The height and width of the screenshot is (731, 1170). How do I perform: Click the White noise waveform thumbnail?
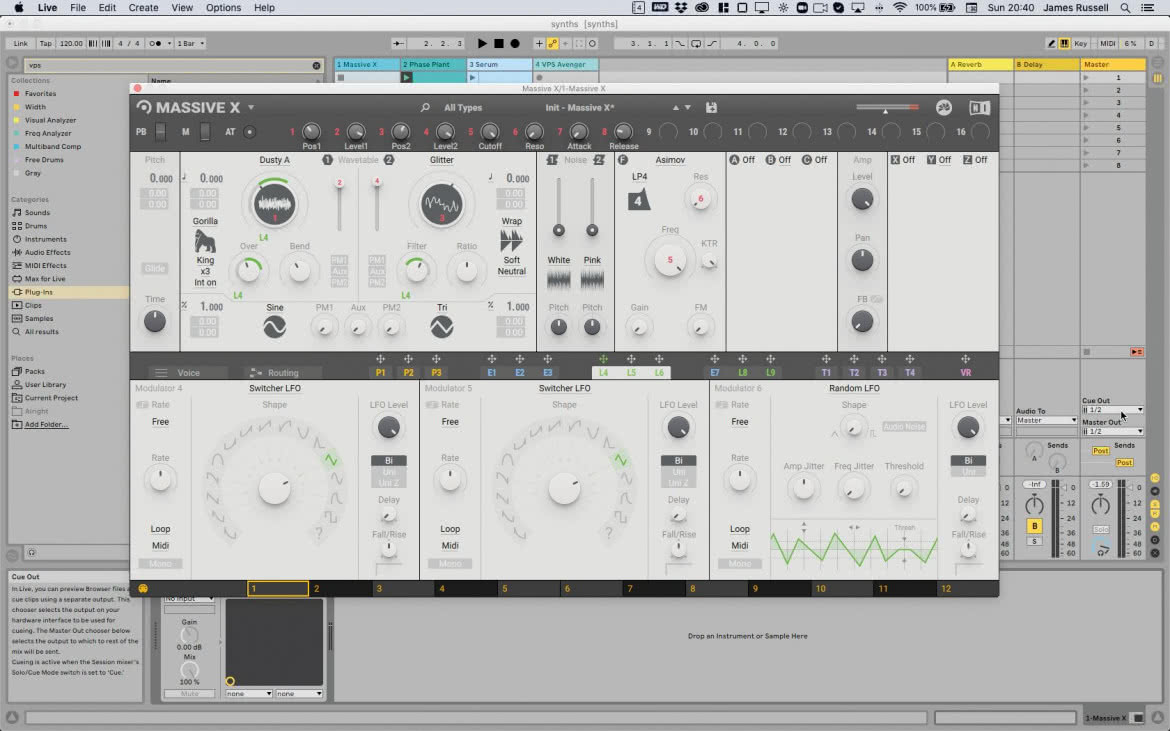coord(559,280)
